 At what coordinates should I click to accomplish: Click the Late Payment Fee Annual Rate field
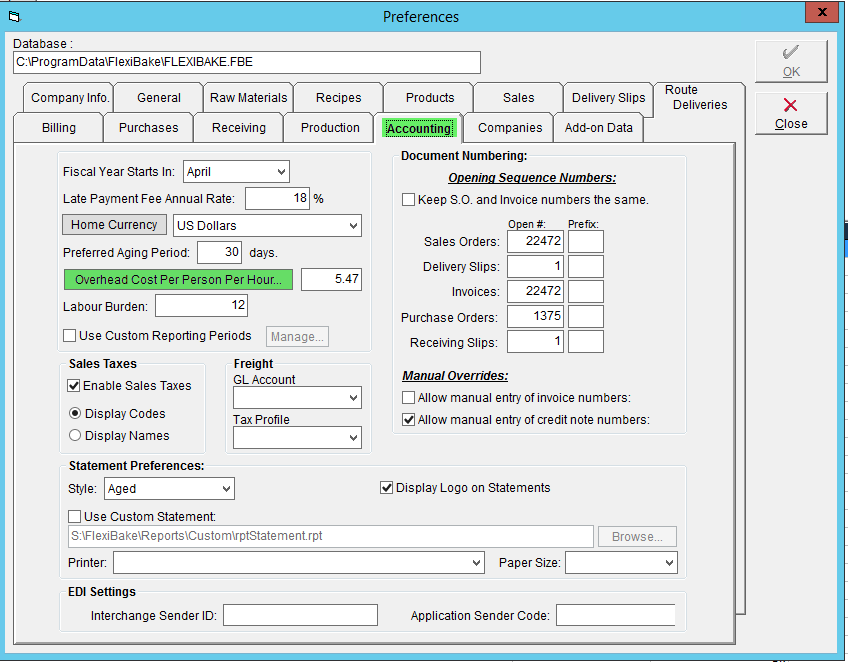[278, 198]
